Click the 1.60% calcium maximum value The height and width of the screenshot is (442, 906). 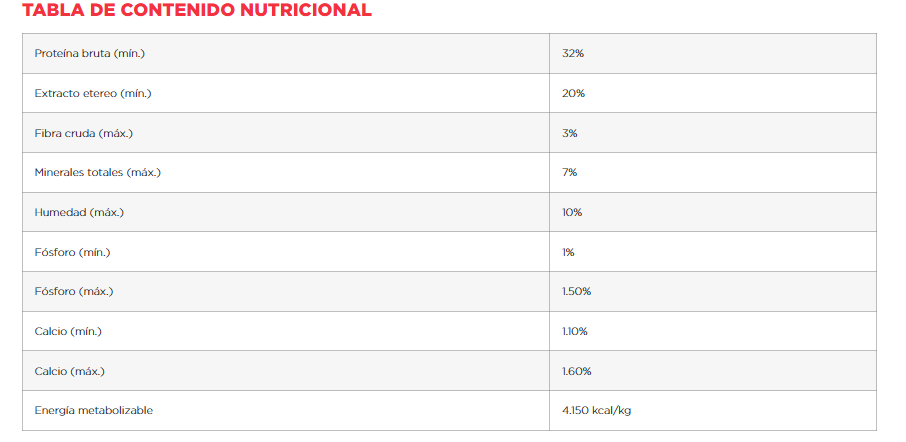[x=577, y=371]
